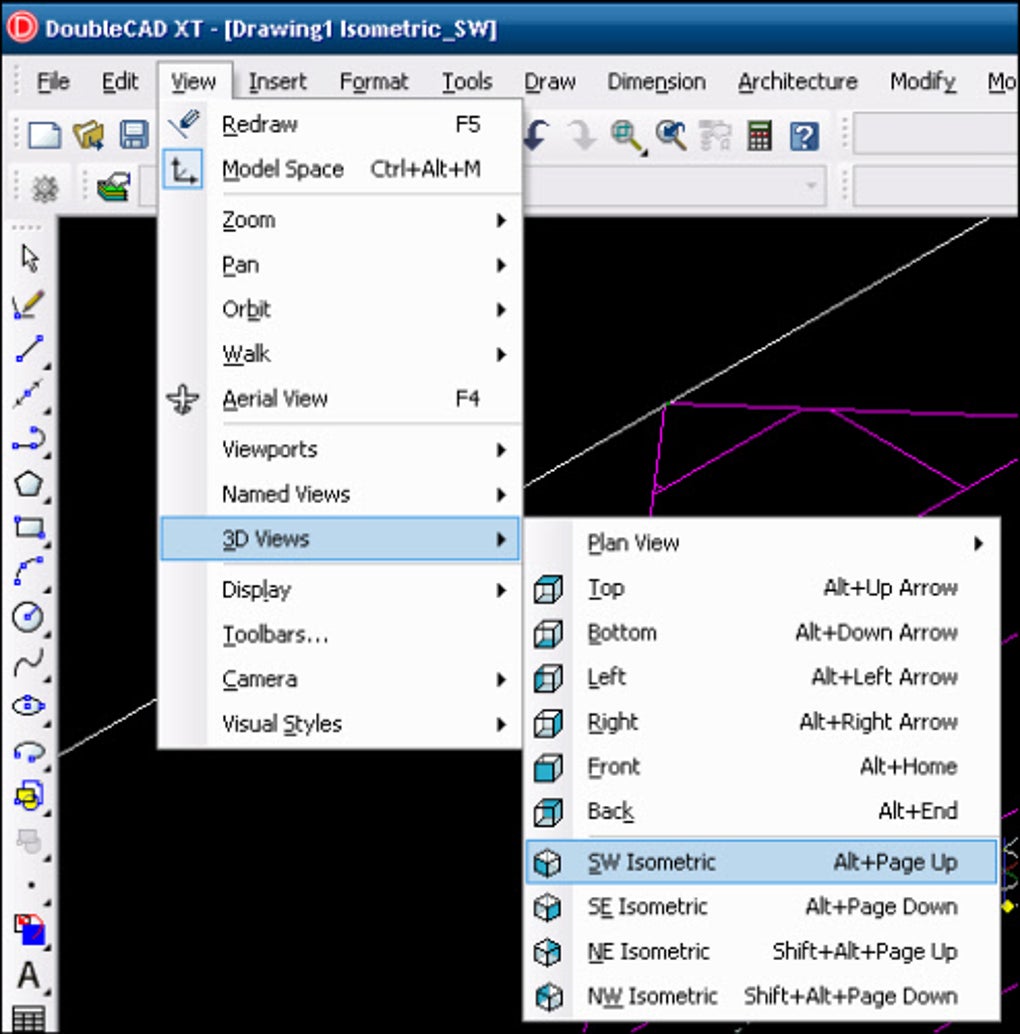Select the Rectangle drawing tool
The height and width of the screenshot is (1034, 1020).
[x=30, y=528]
